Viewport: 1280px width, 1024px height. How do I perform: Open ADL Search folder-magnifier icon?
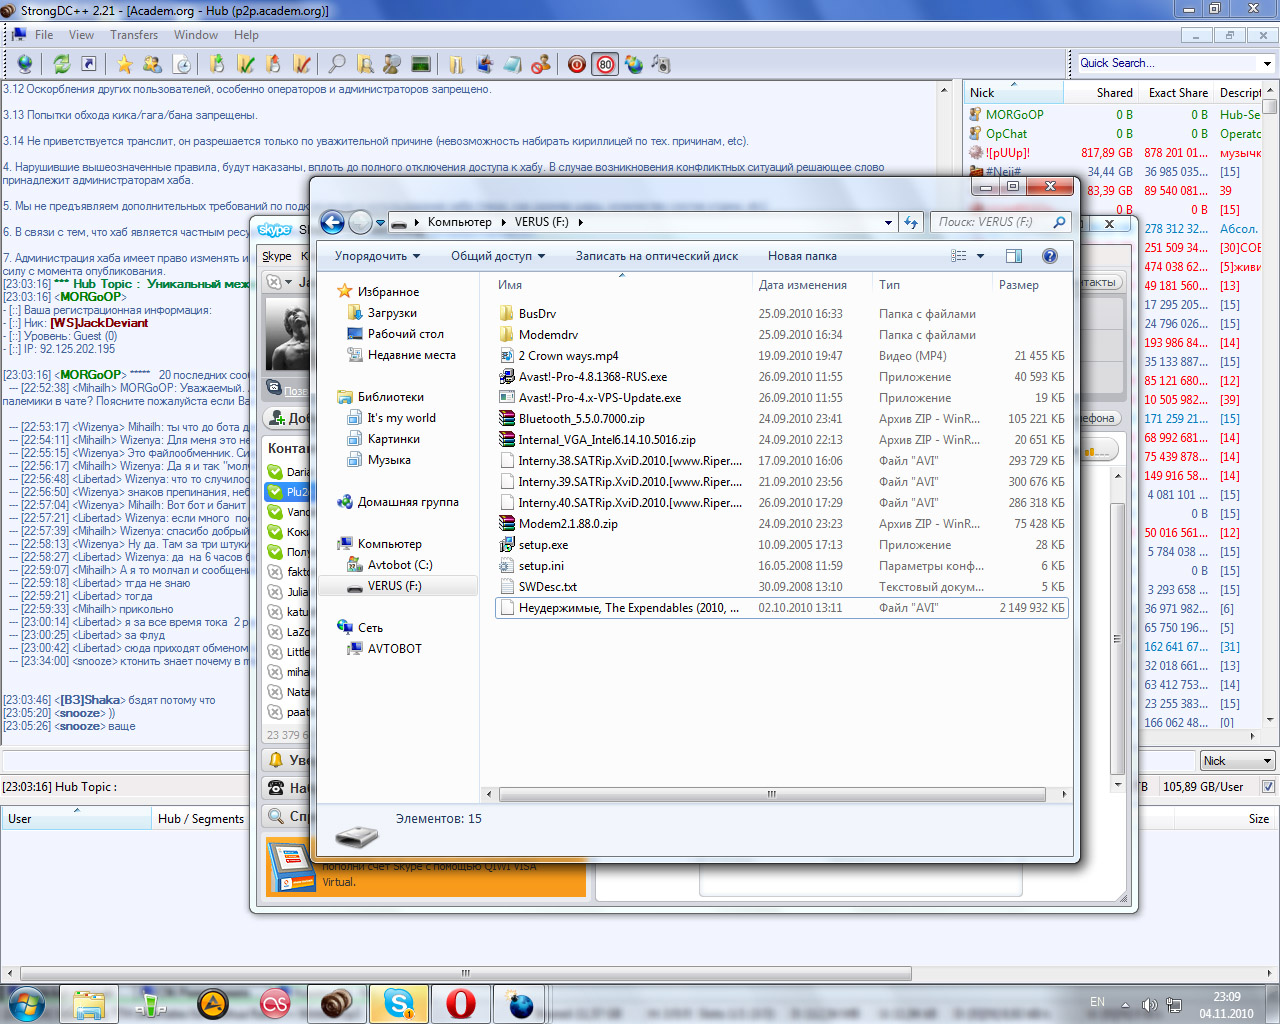coord(365,64)
